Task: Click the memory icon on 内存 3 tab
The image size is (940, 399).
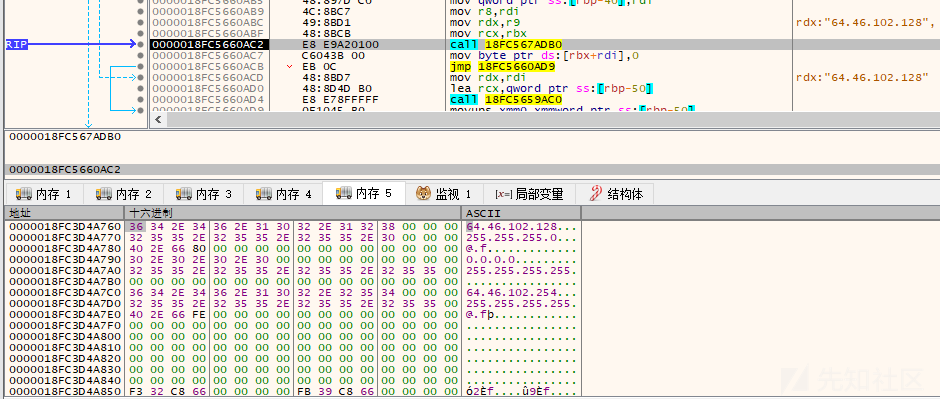Action: pyautogui.click(x=183, y=194)
